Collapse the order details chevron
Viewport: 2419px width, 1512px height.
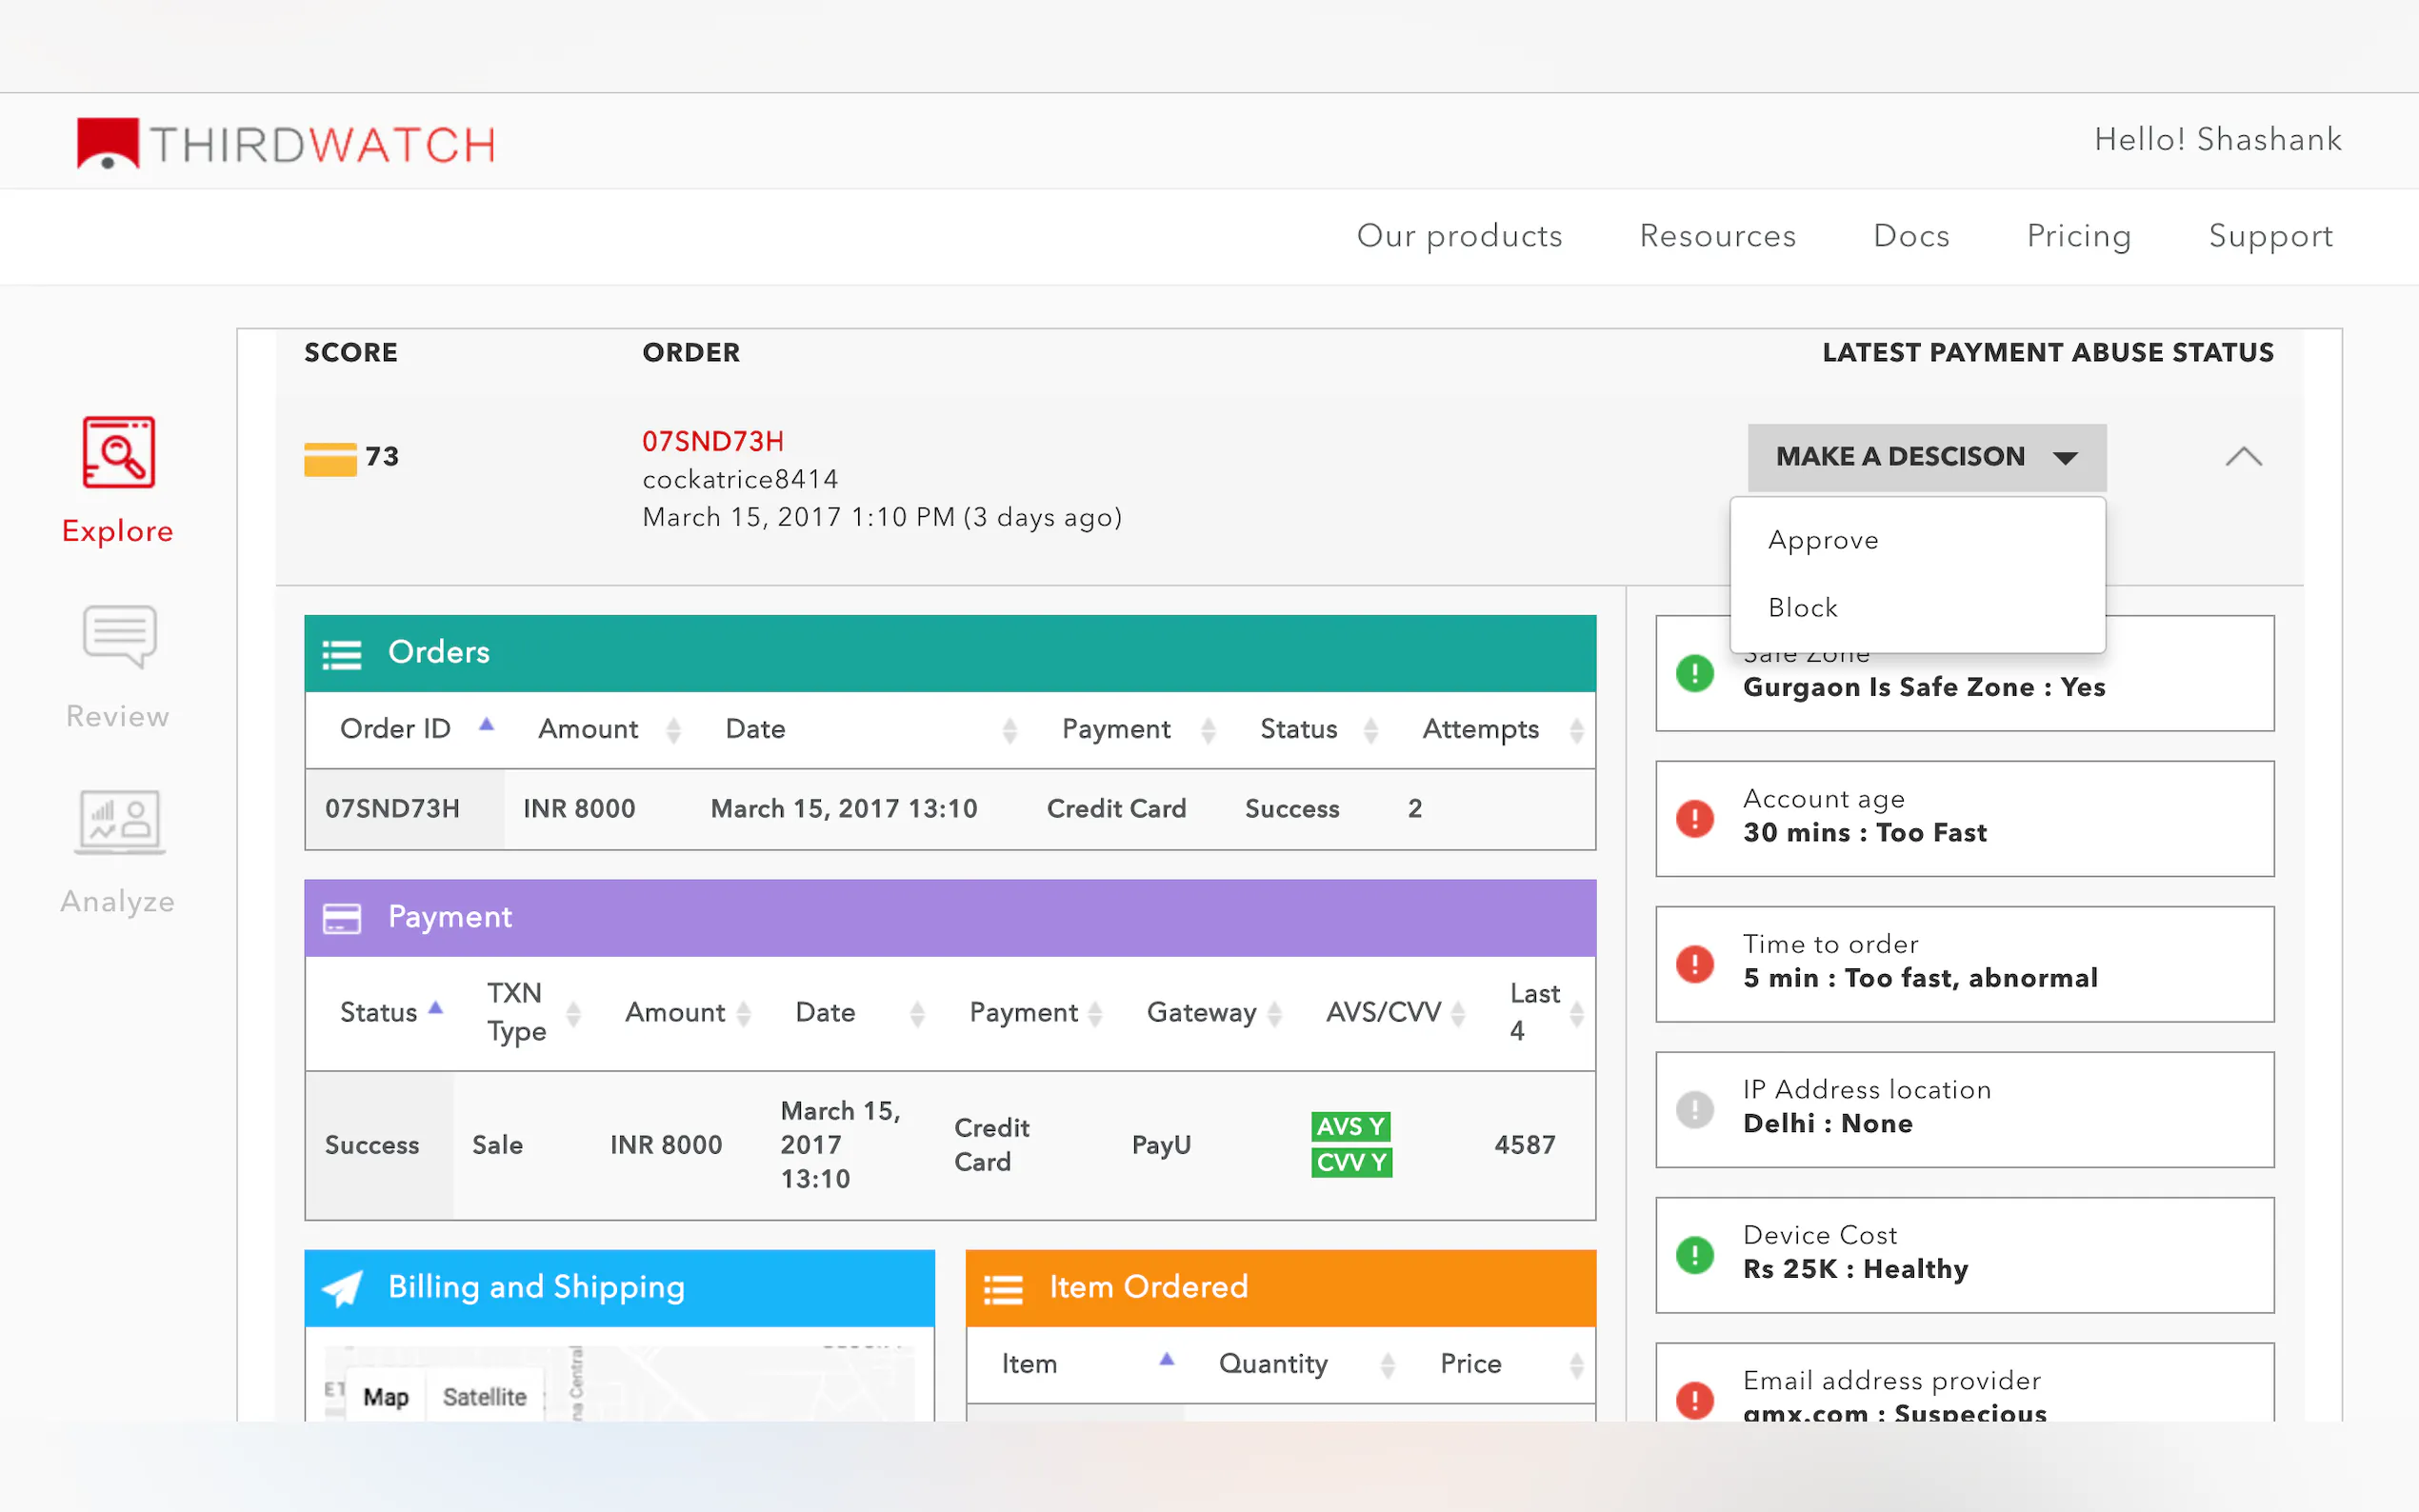pos(2243,457)
